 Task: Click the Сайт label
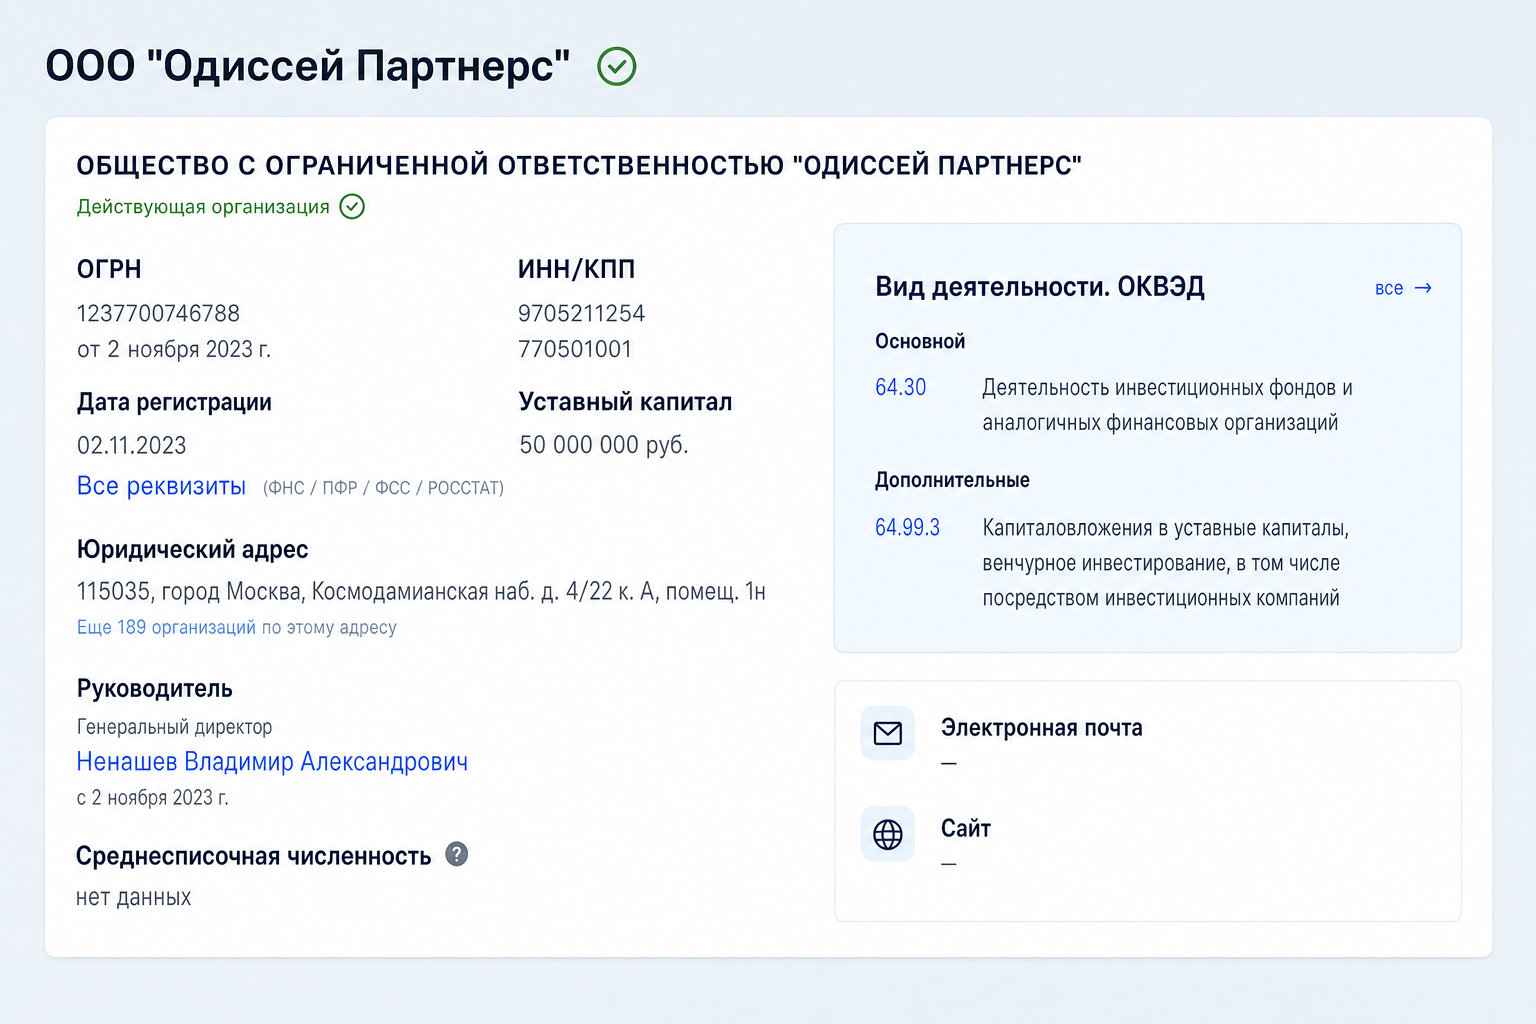(966, 828)
